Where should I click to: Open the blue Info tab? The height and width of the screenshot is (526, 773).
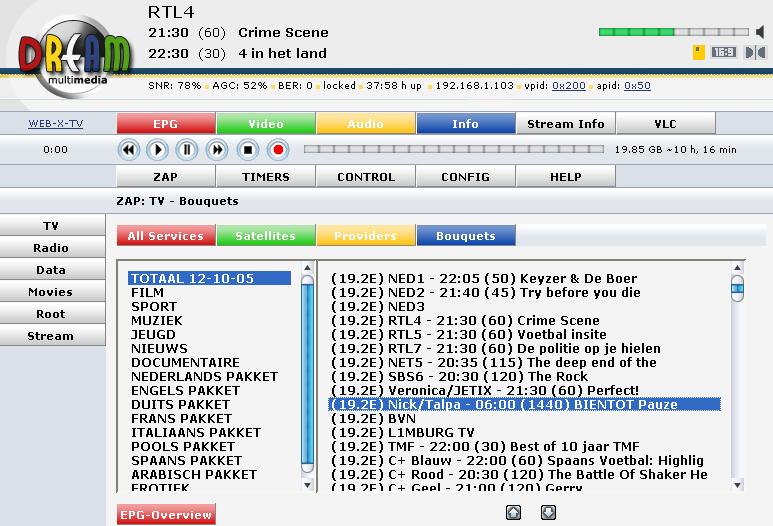coord(466,124)
